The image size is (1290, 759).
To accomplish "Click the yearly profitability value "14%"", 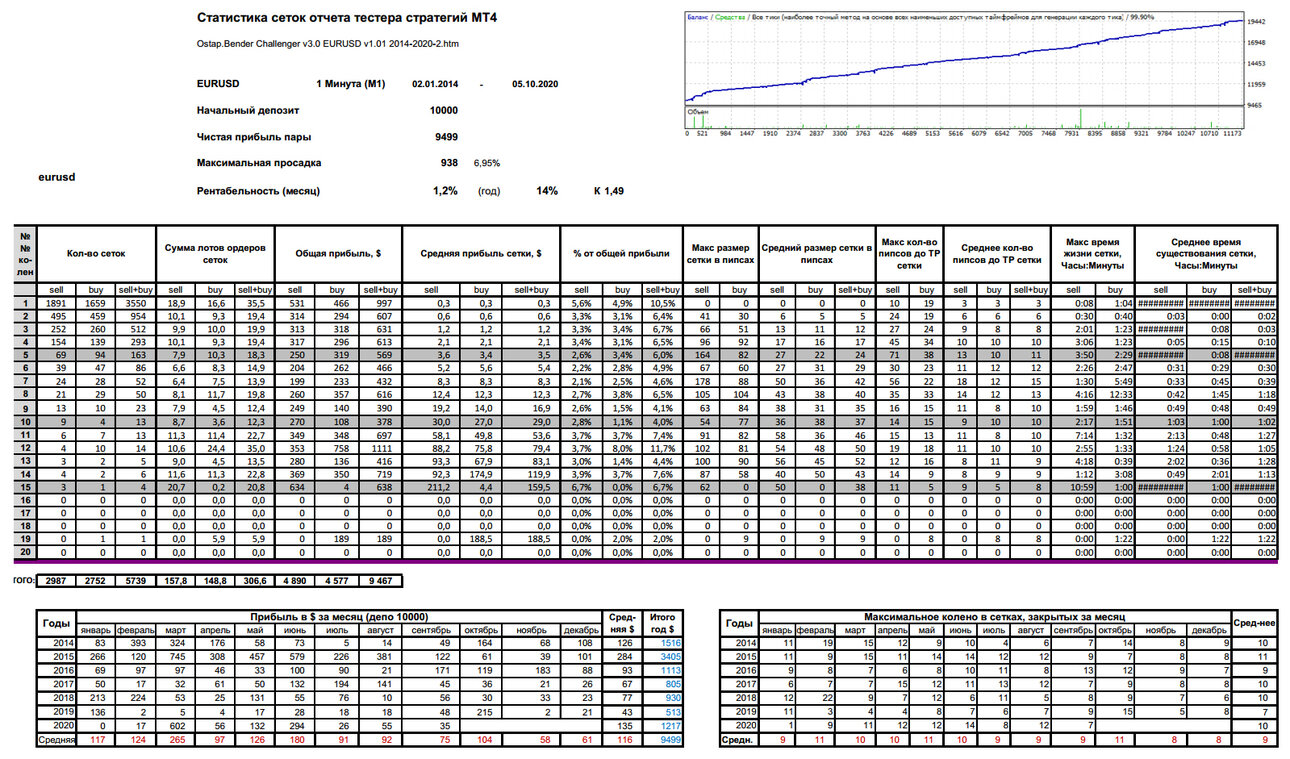I will pyautogui.click(x=547, y=190).
